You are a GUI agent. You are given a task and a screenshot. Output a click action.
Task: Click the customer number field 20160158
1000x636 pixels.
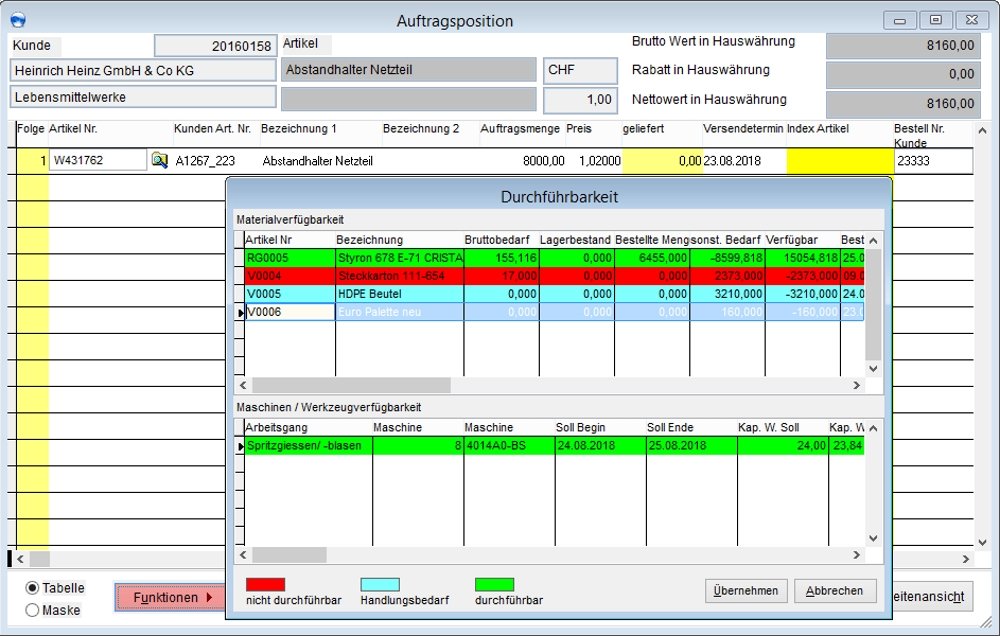(x=216, y=46)
